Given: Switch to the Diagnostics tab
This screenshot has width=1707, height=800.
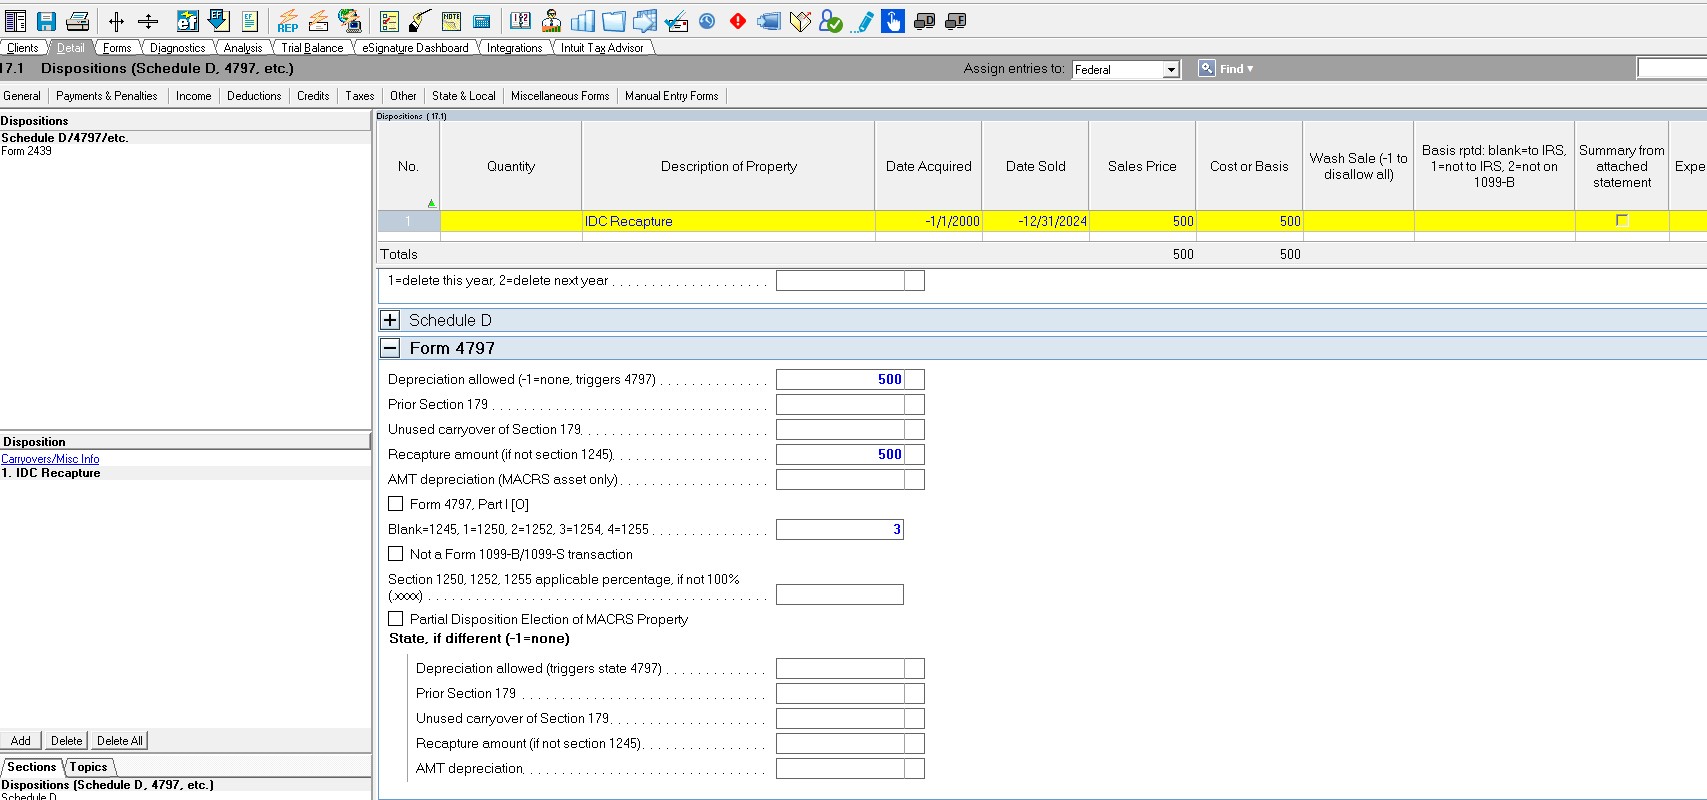Looking at the screenshot, I should (x=177, y=48).
